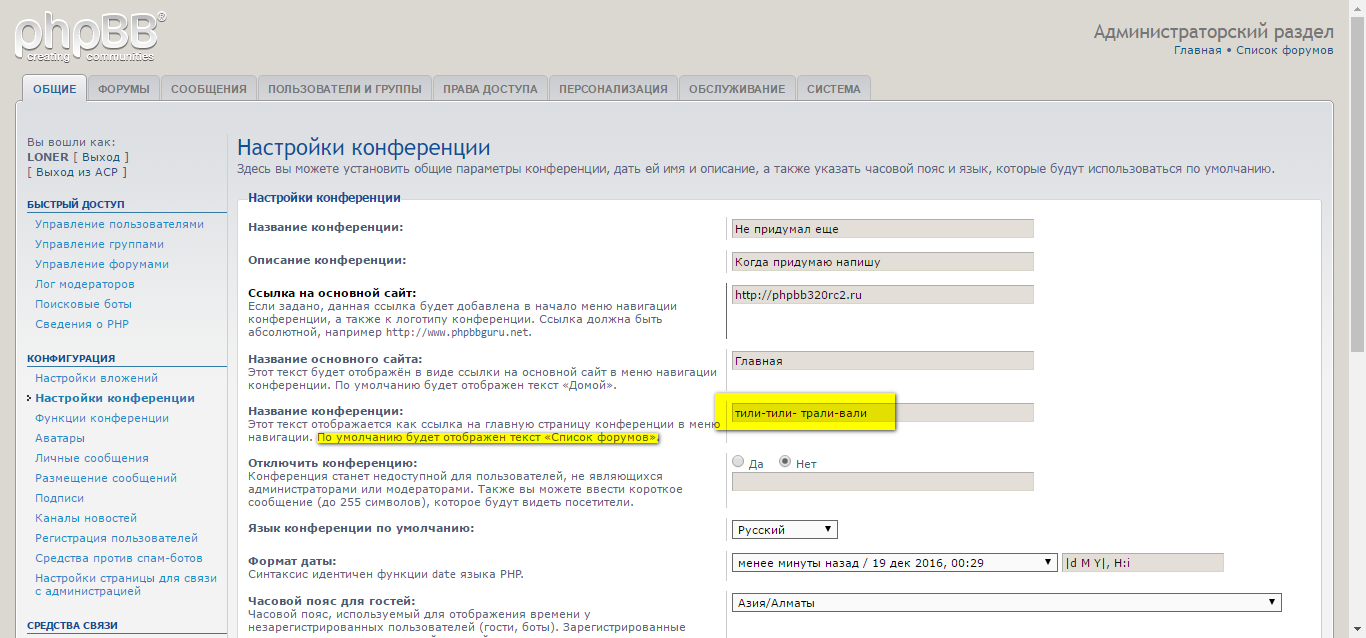Screen dimensions: 1366x638
Task: Click «Настройки конференции» in the sidebar menu
Action: click(x=115, y=398)
